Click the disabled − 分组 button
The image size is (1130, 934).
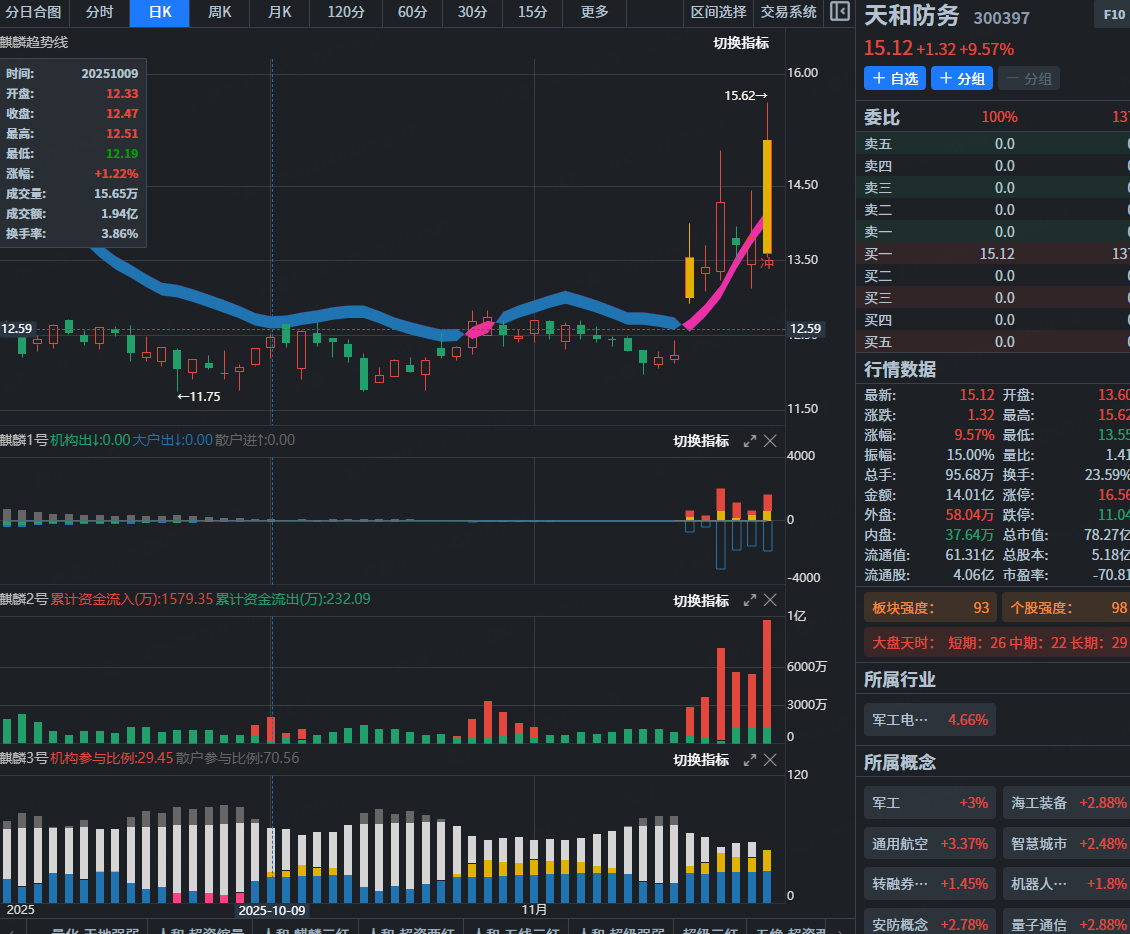coord(1028,78)
